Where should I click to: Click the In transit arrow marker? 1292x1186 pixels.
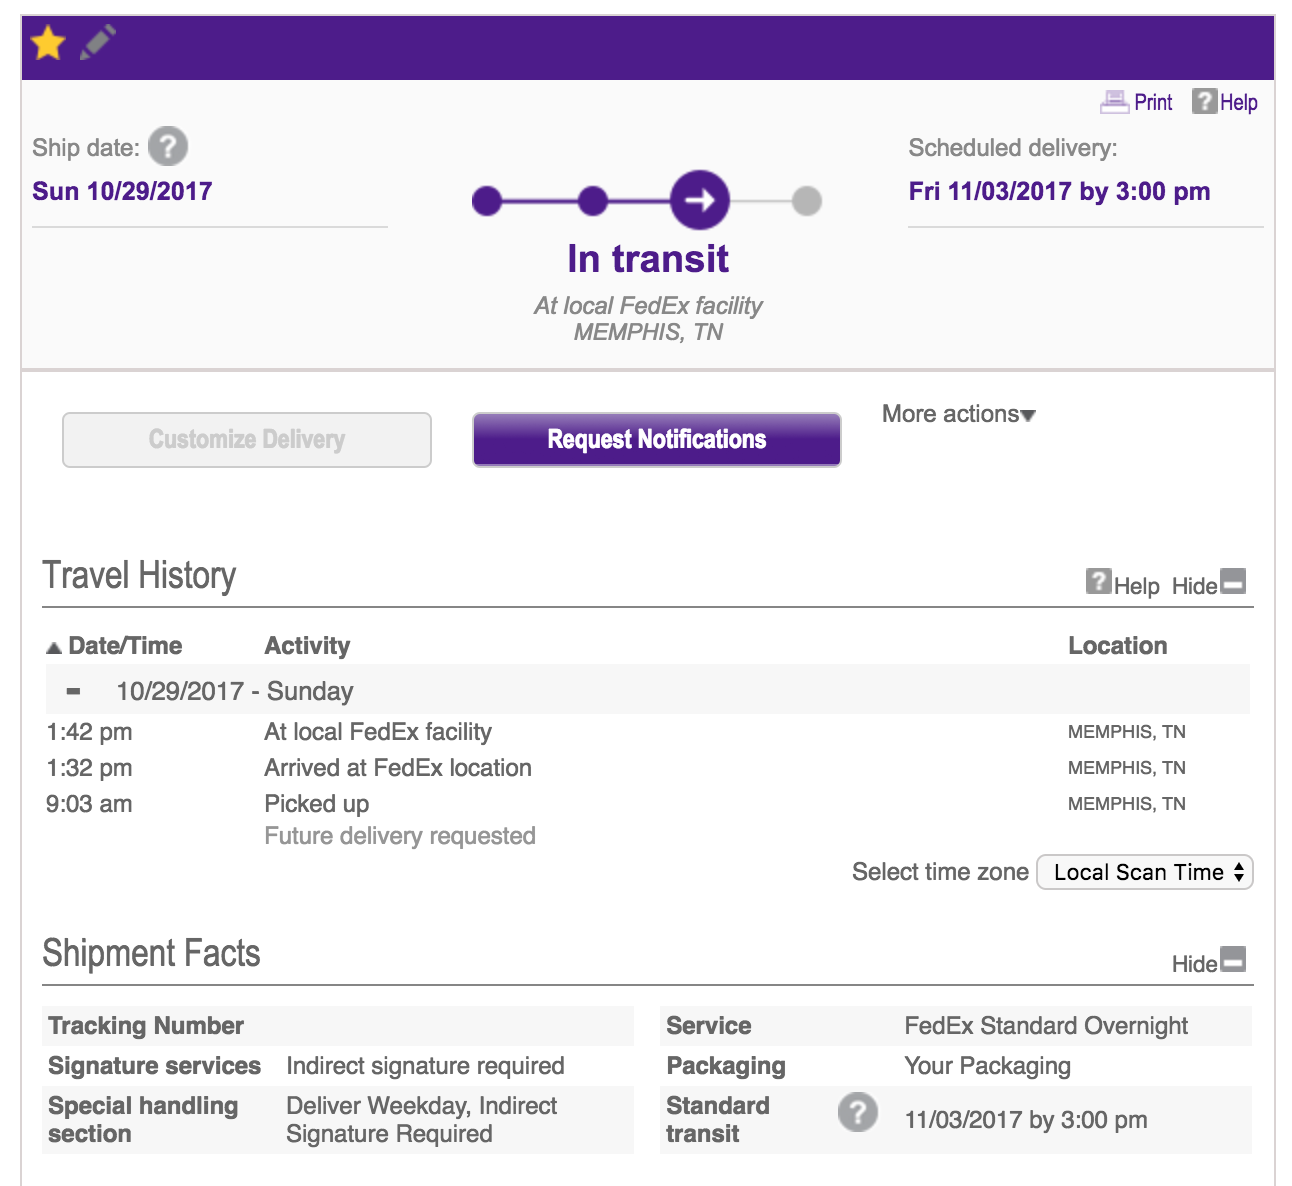tap(700, 200)
